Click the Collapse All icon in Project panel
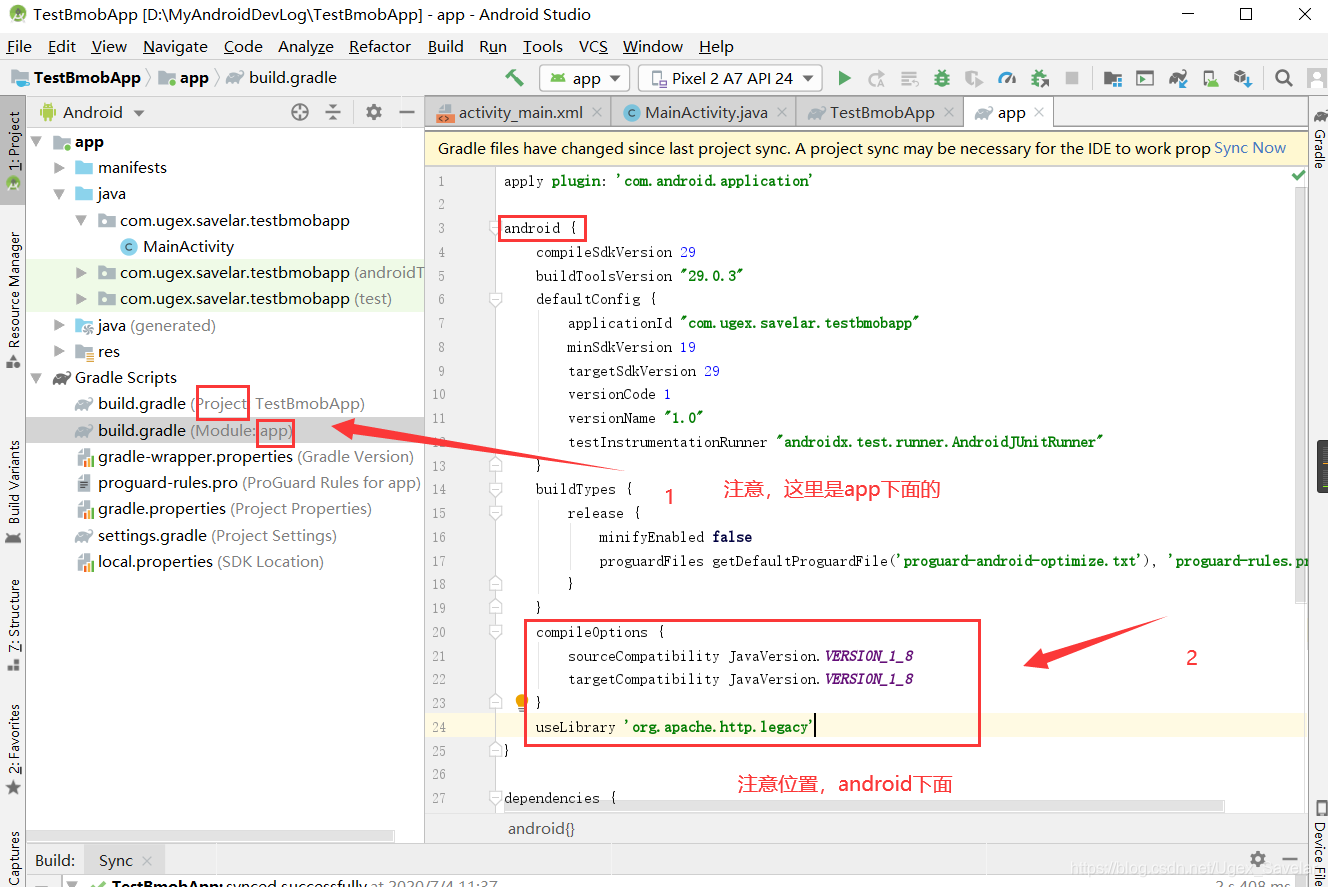The image size is (1328, 887). coord(333,113)
